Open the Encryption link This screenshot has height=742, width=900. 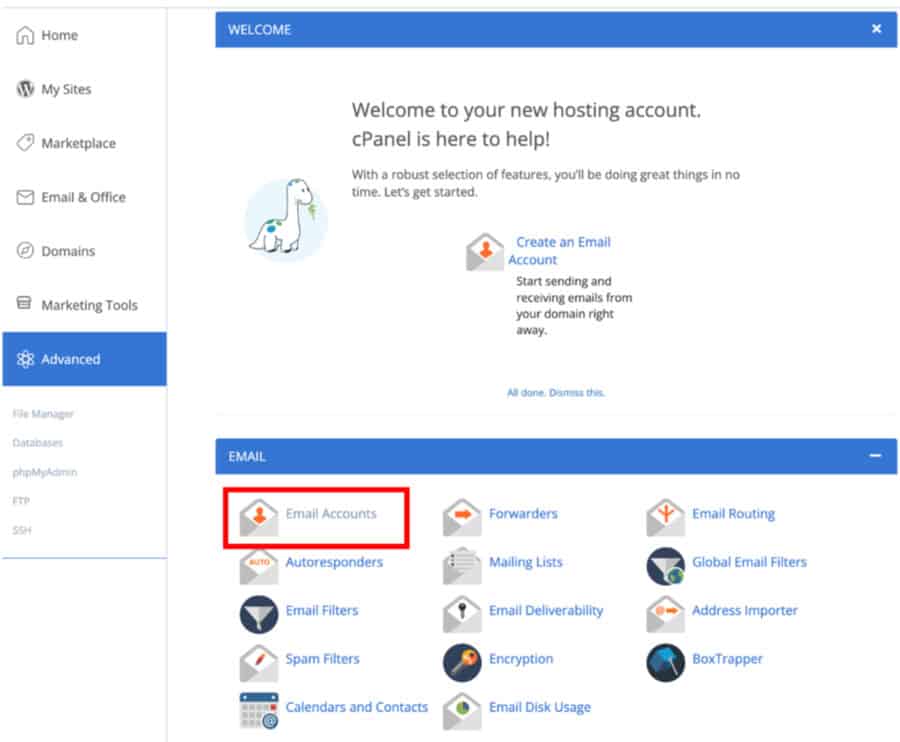[521, 659]
